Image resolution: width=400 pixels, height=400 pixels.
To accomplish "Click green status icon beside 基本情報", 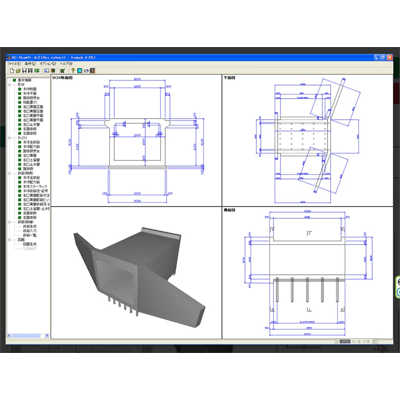I will tap(14, 80).
